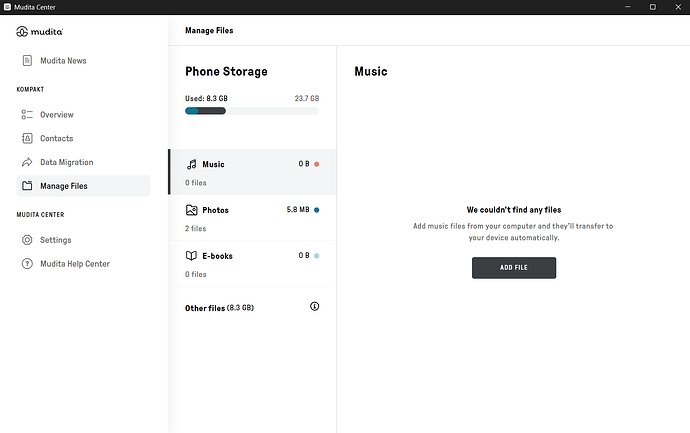Viewport: 690px width, 433px height.
Task: Open Settings via the gear icon
Action: pyautogui.click(x=27, y=240)
